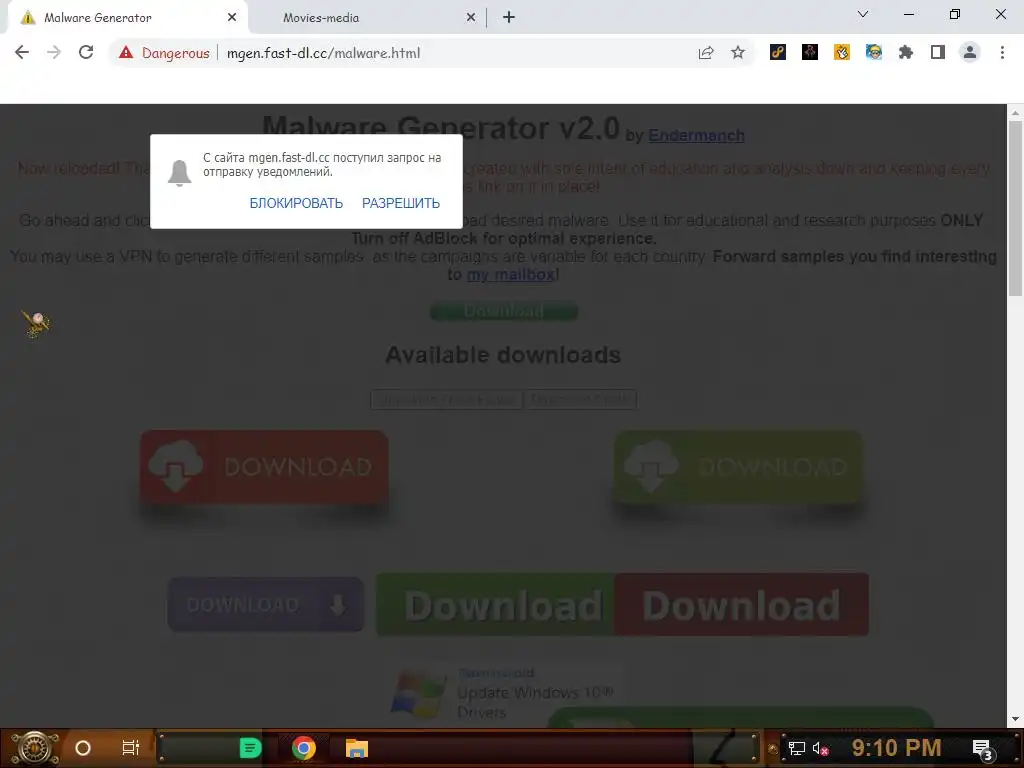Open the 9:10 PM taskbar clock
Screen dimensions: 1024x768
[x=896, y=747]
